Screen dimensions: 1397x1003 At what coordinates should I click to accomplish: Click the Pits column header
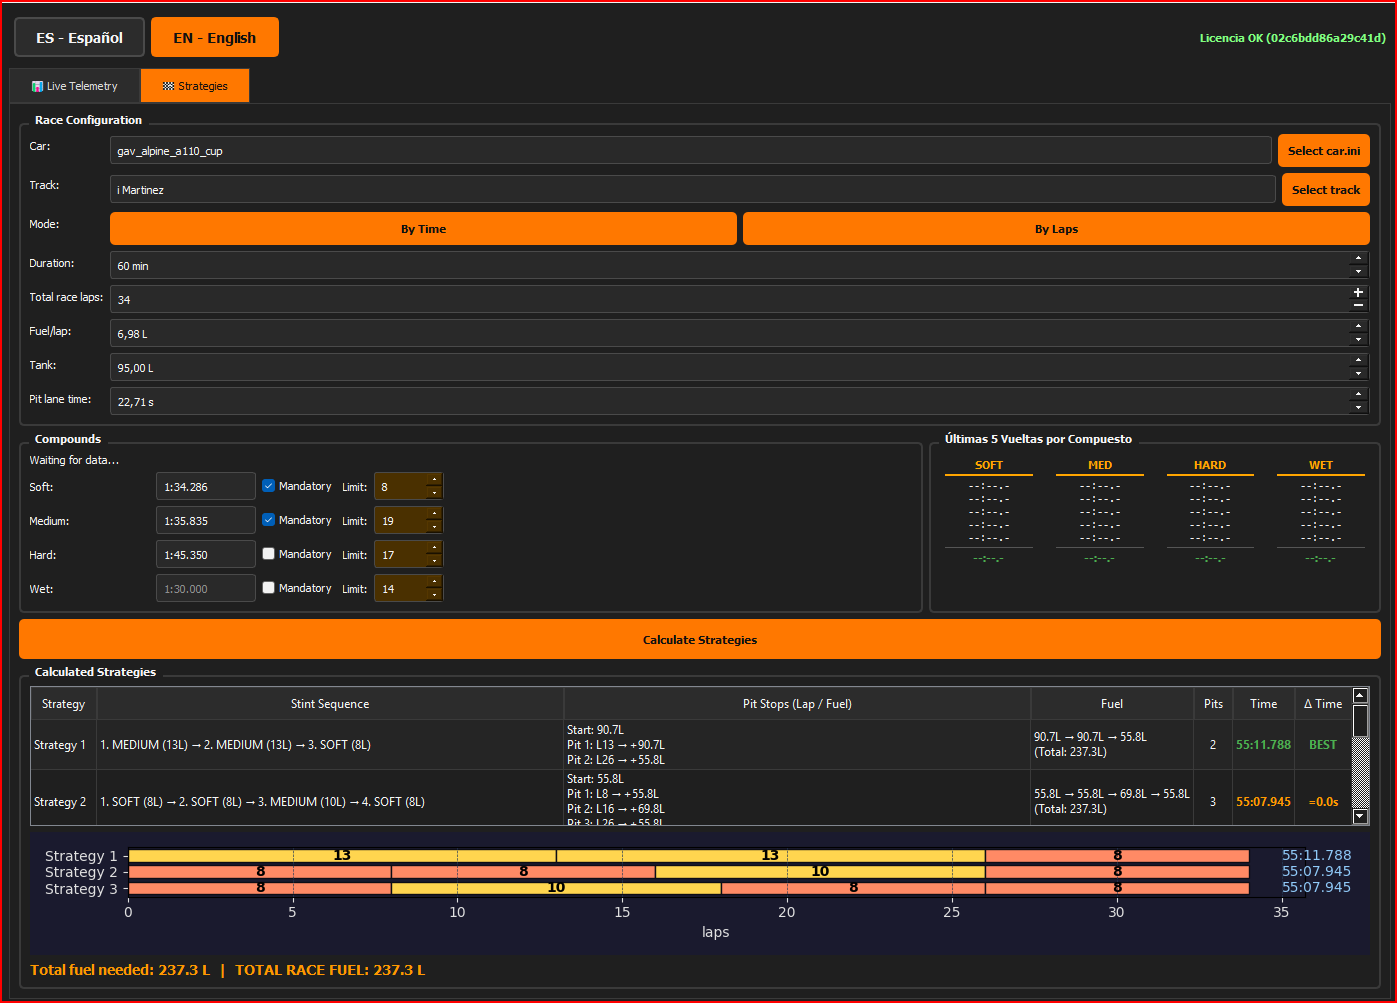[x=1213, y=704]
